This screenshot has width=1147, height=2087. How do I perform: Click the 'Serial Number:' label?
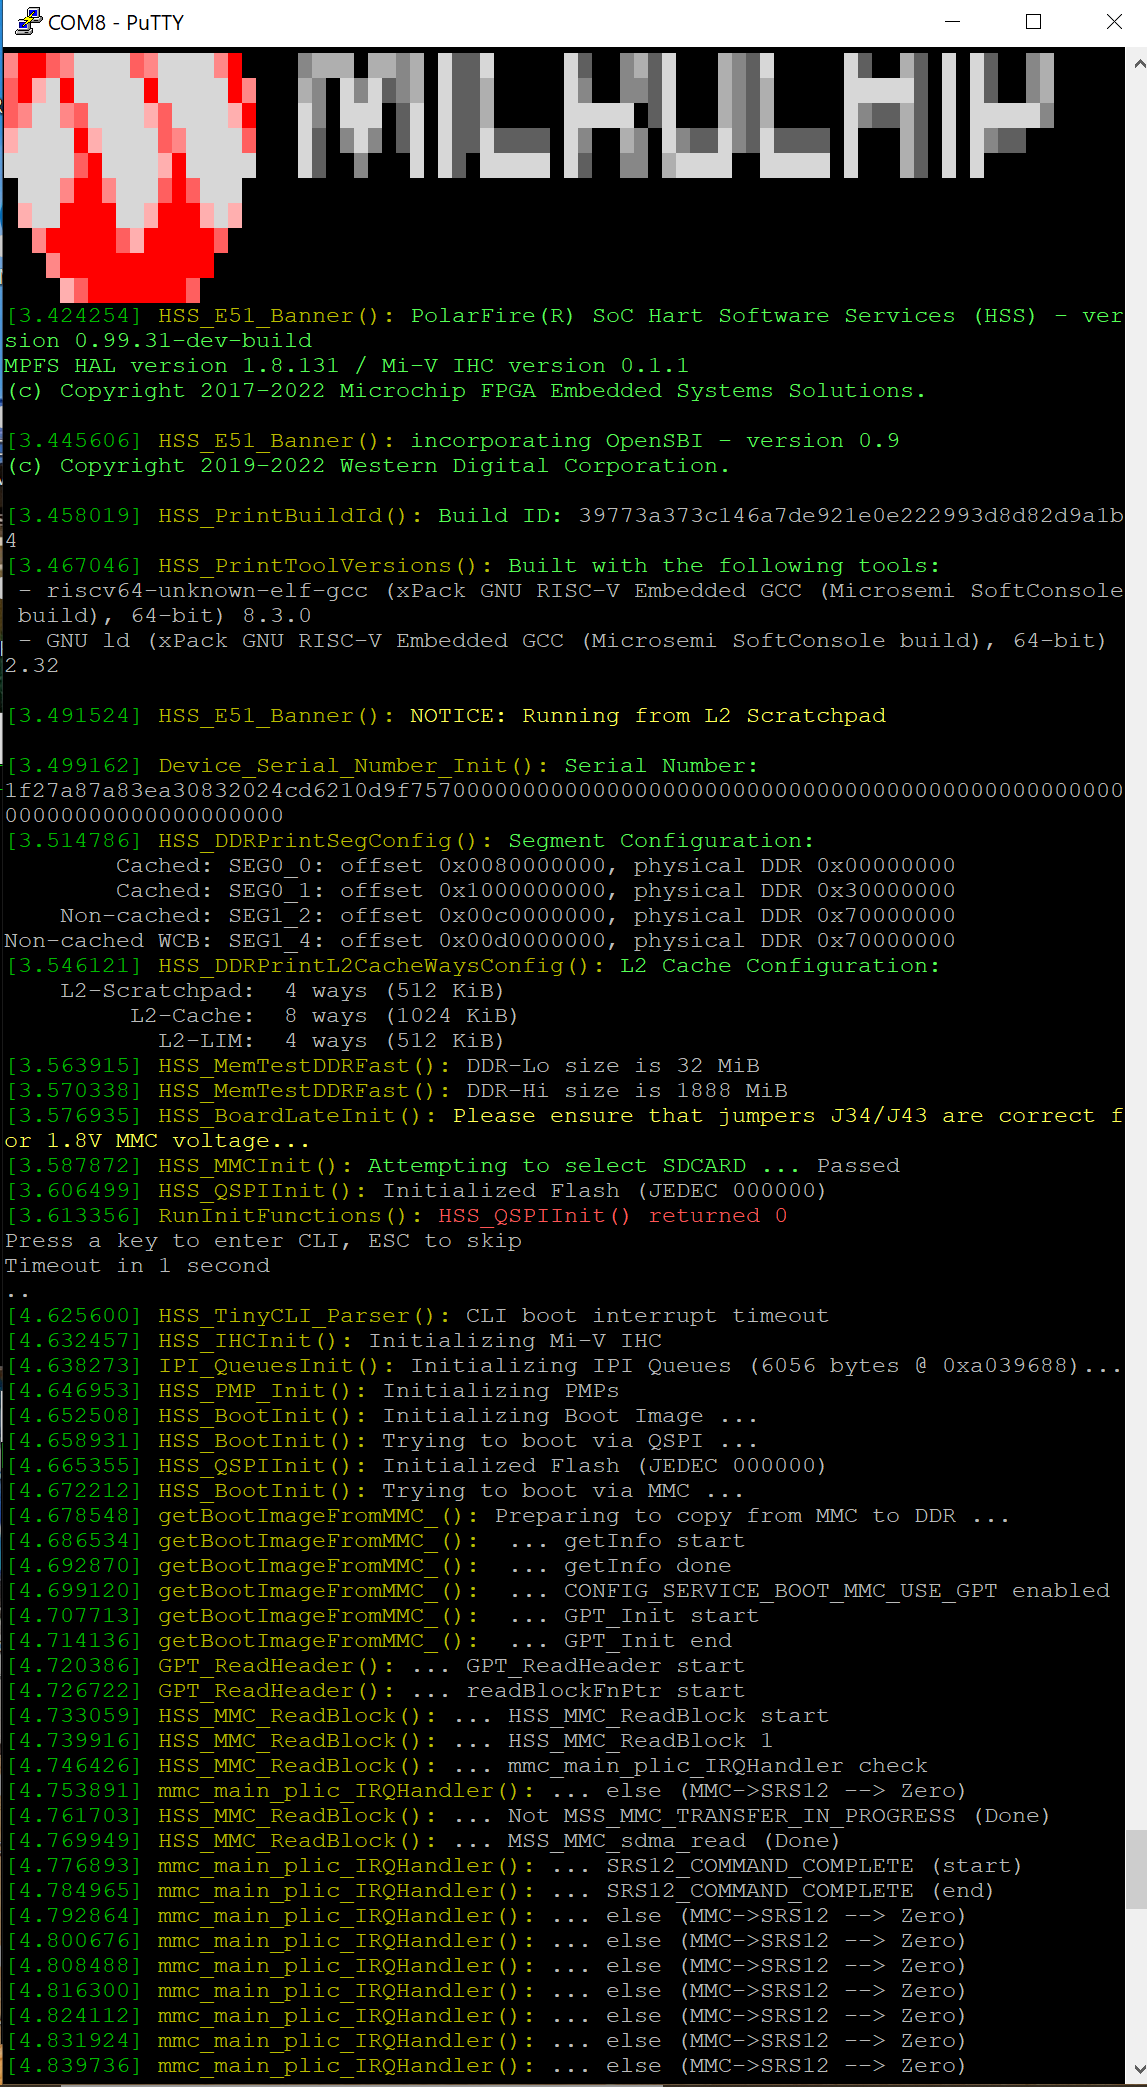pos(661,765)
